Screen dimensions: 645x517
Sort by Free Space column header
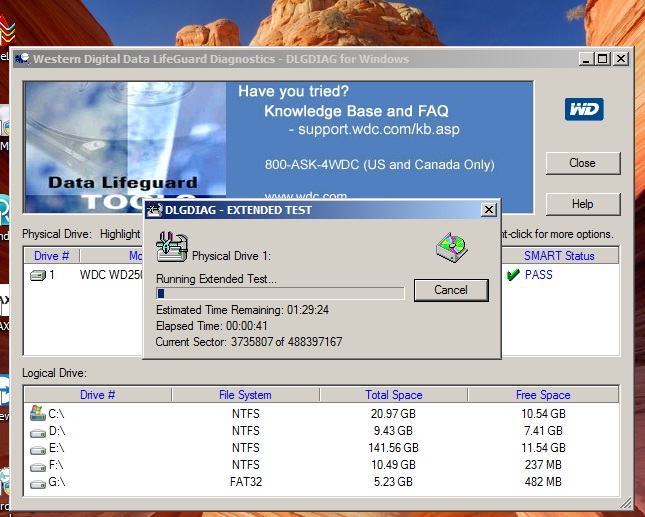pos(543,395)
